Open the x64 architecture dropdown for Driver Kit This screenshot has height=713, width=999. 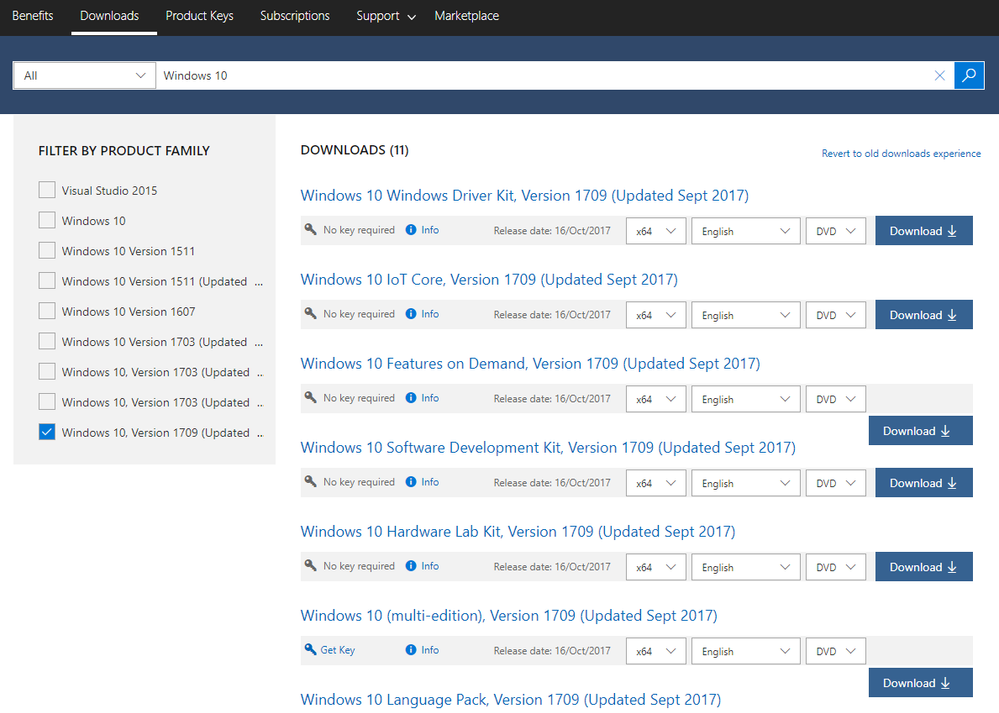656,231
